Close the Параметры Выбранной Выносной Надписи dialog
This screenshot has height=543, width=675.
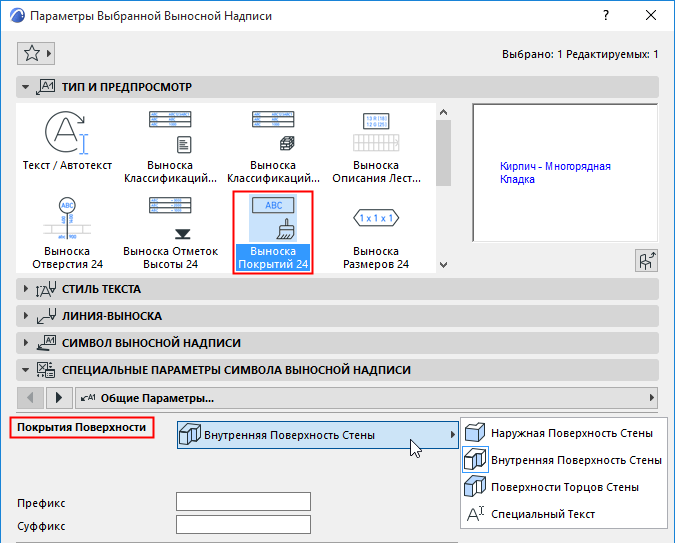(x=651, y=16)
